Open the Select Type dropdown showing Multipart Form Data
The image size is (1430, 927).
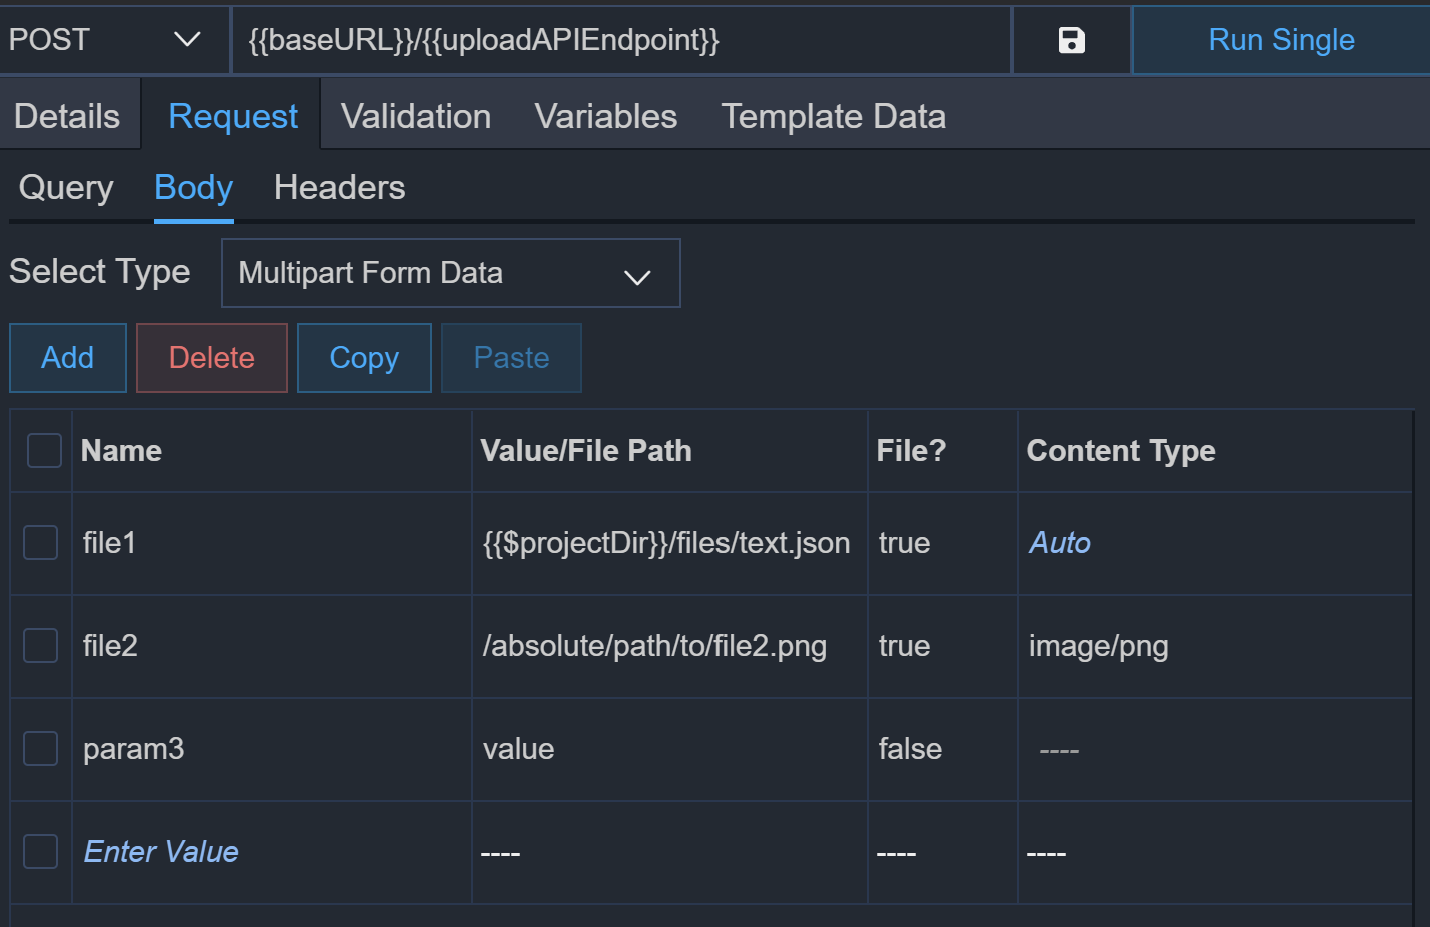637,273
